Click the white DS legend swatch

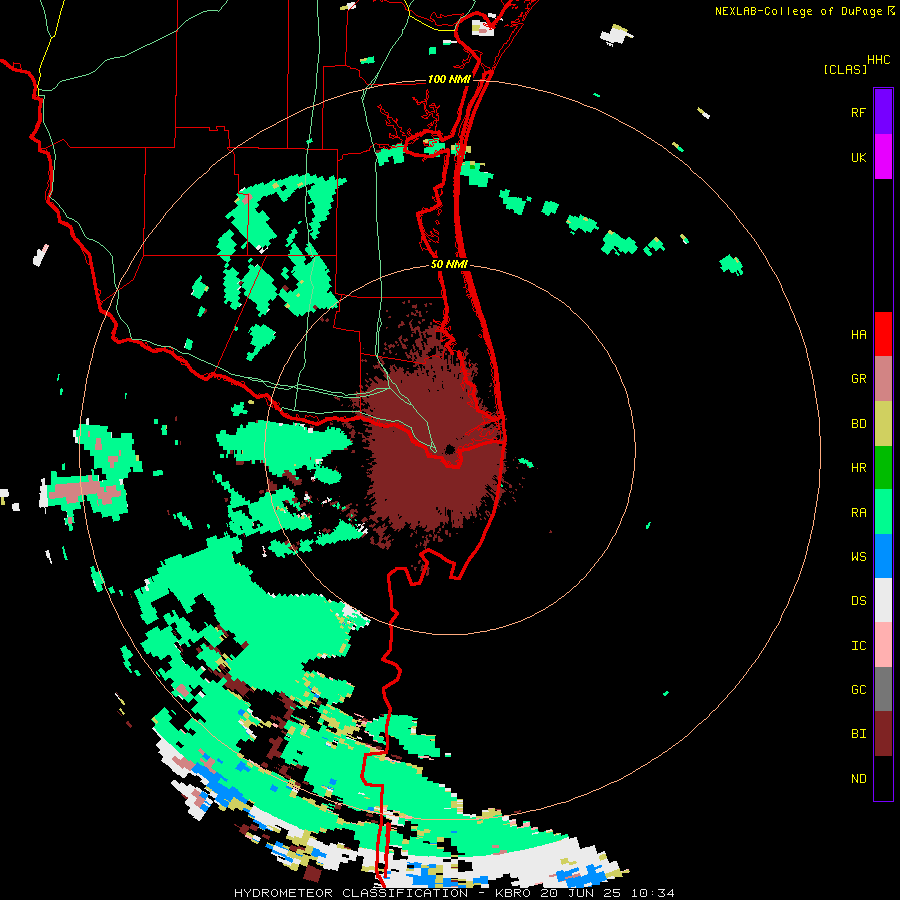pyautogui.click(x=883, y=600)
